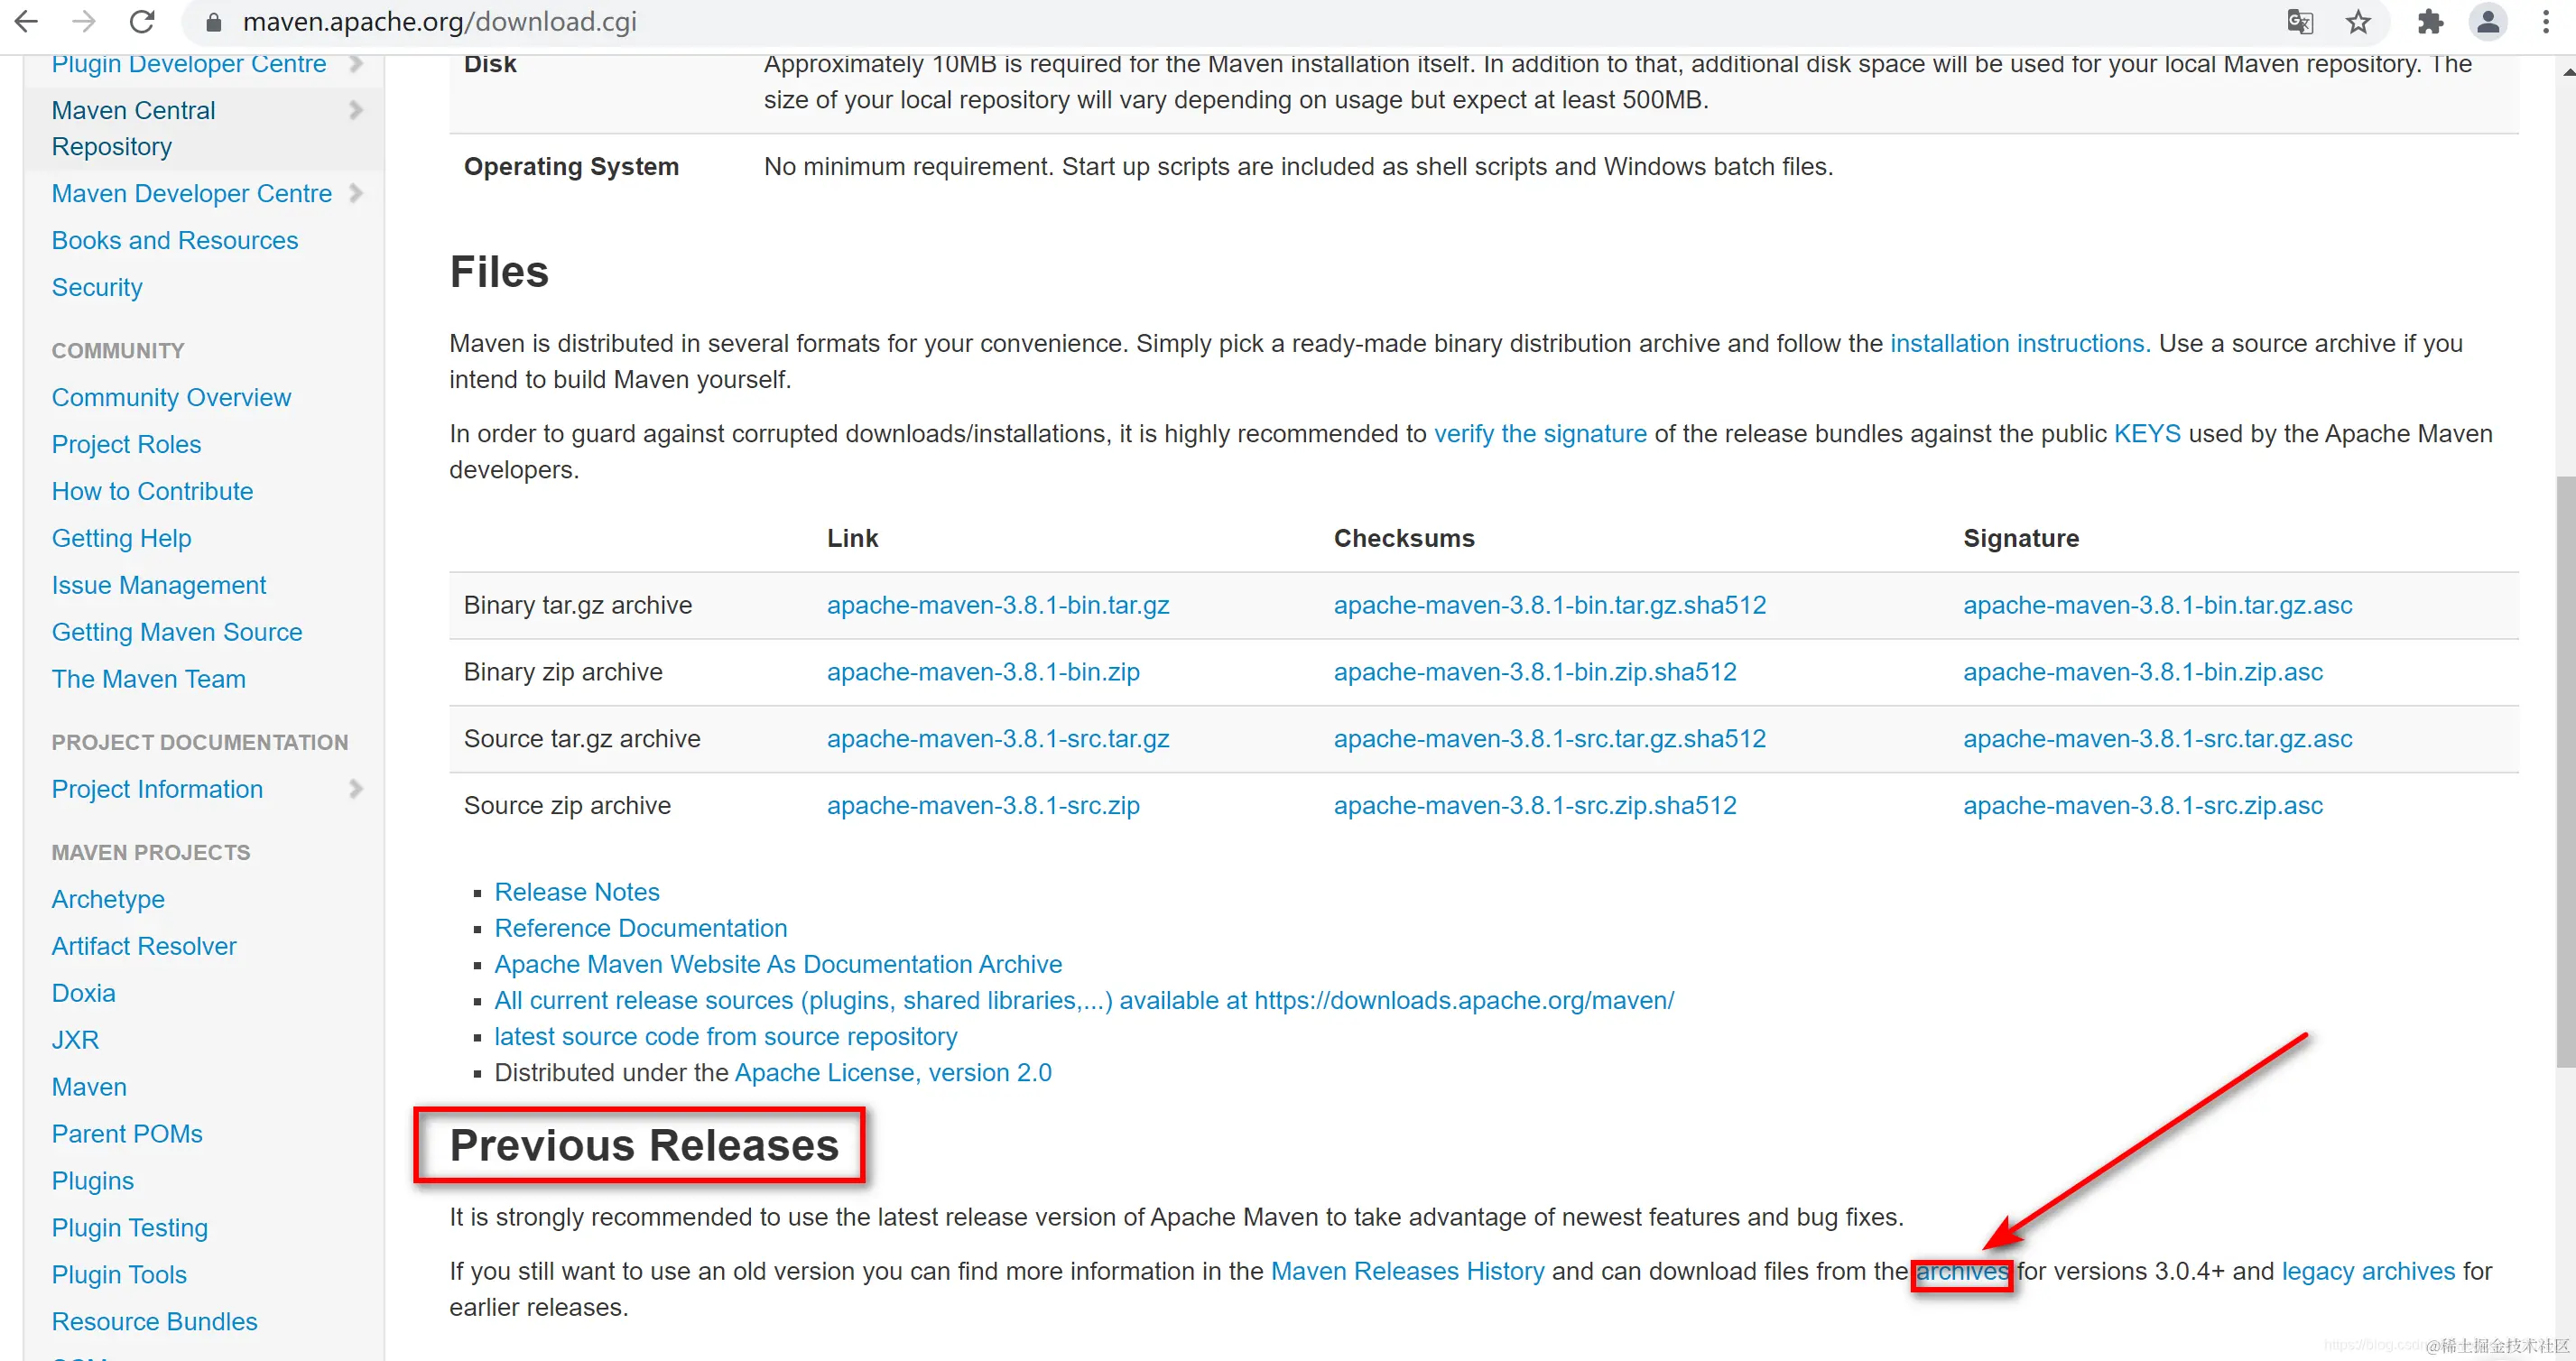Open the archives link for old versions
This screenshot has width=2576, height=1361.
point(1961,1271)
